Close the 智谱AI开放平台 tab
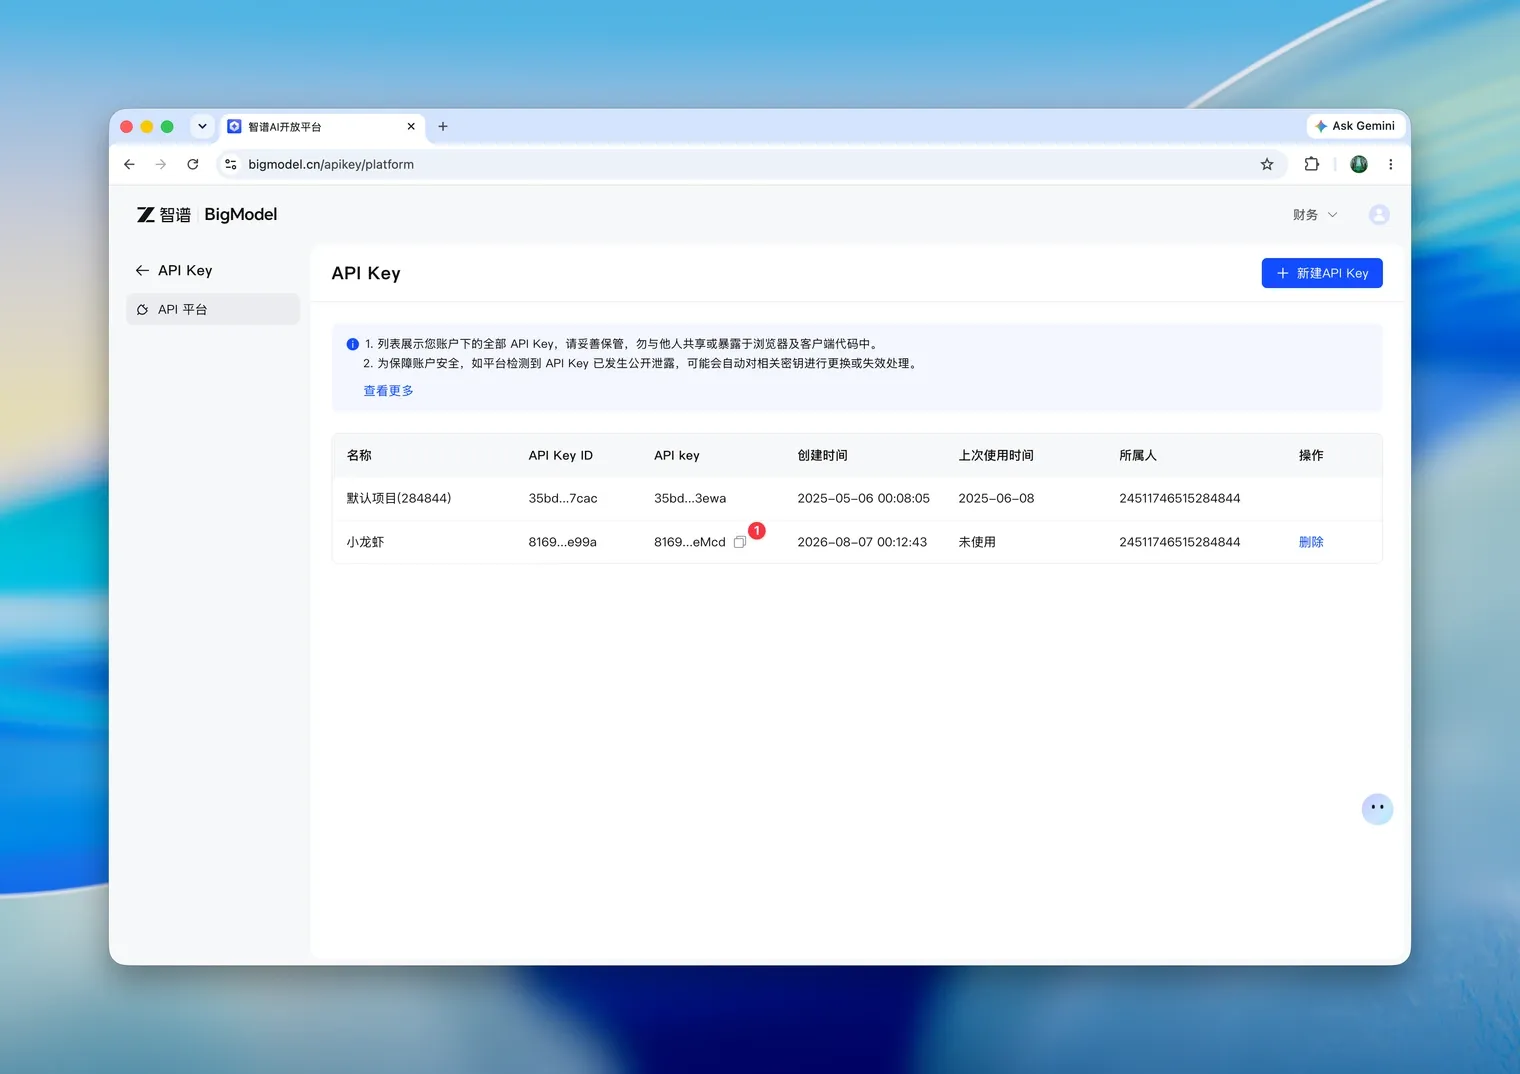 pos(411,127)
